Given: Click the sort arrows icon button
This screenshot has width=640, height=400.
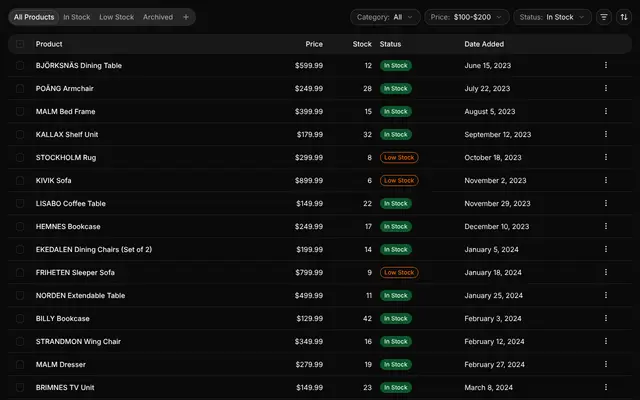Looking at the screenshot, I should point(624,17).
